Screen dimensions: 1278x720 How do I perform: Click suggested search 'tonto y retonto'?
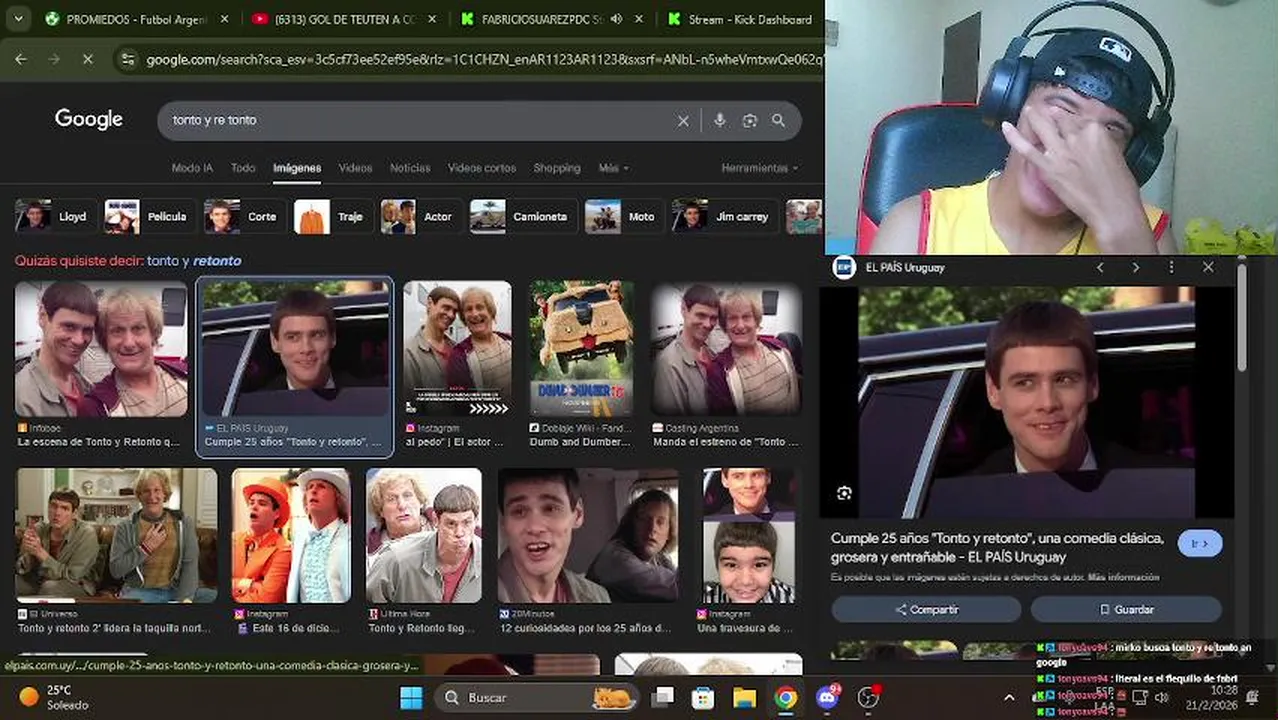[x=194, y=261]
